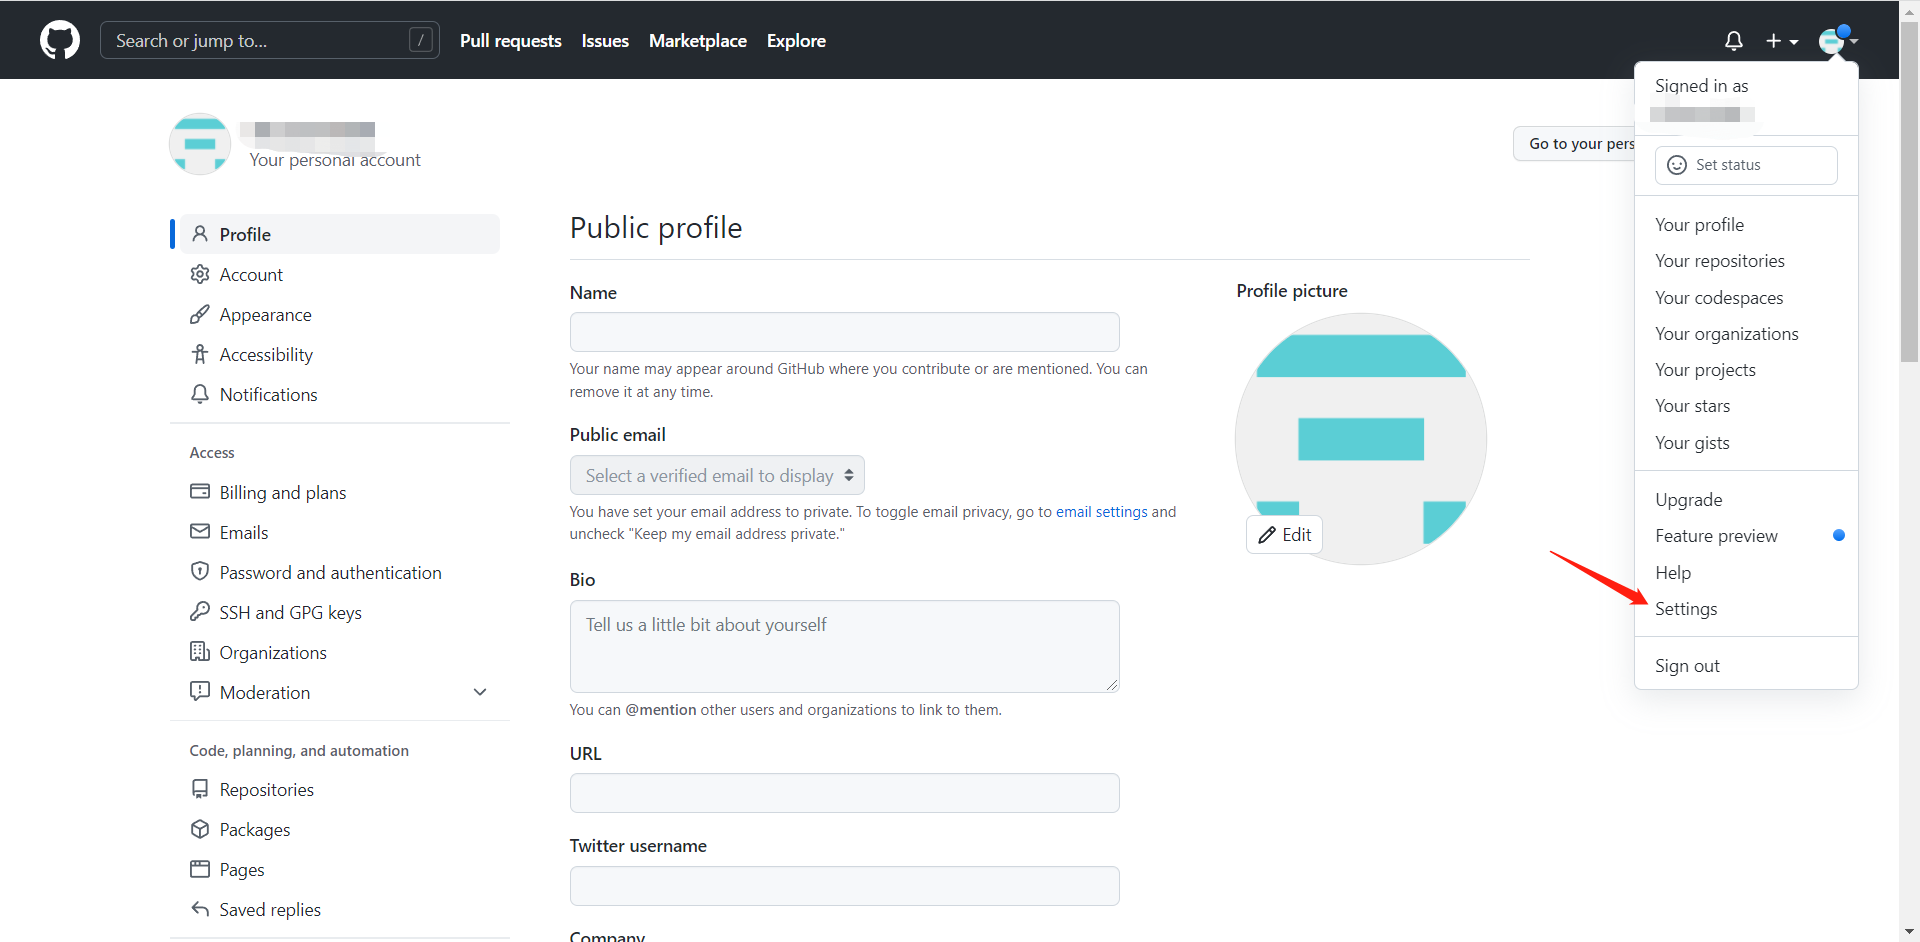Viewport: 1920px width, 942px height.
Task: Click the avatar menu in header
Action: pos(1838,41)
